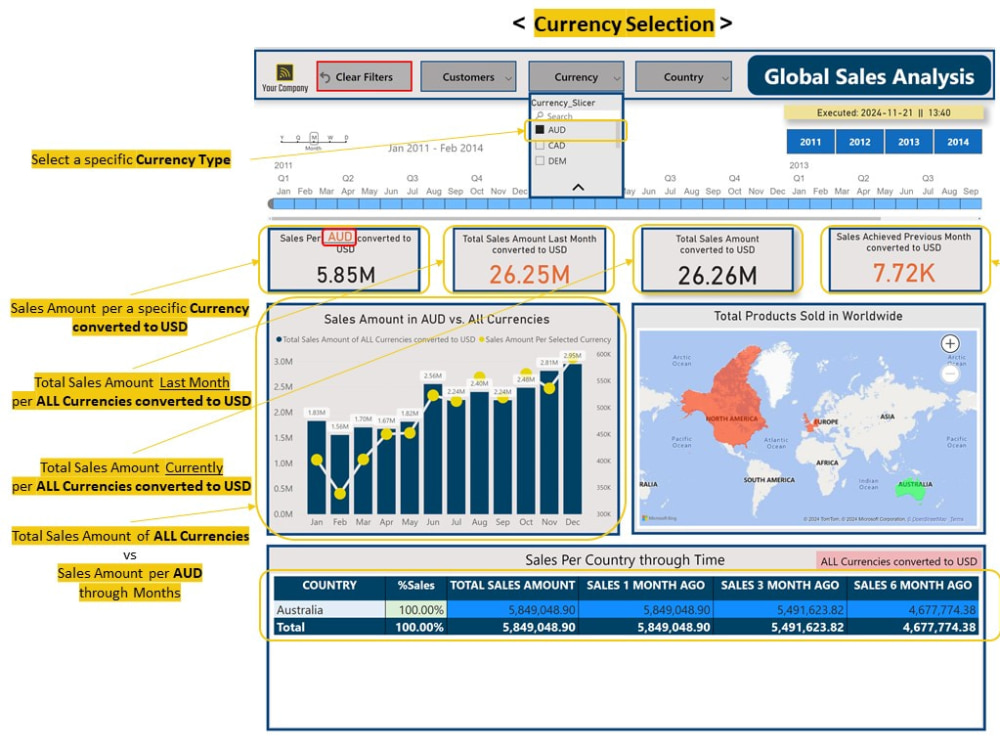Filter by year 2011 button
The width and height of the screenshot is (1000, 750).
coord(811,142)
